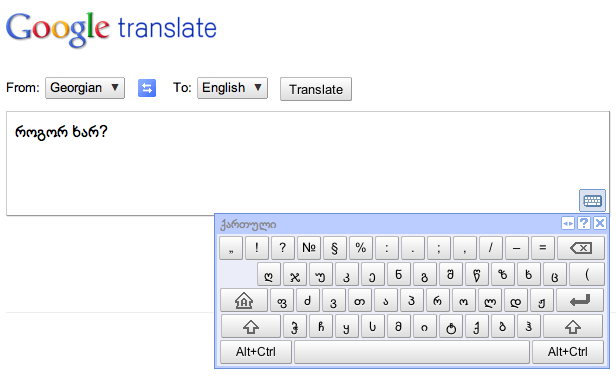
Task: Toggle the left Alt+Ctrl key
Action: coord(256,352)
